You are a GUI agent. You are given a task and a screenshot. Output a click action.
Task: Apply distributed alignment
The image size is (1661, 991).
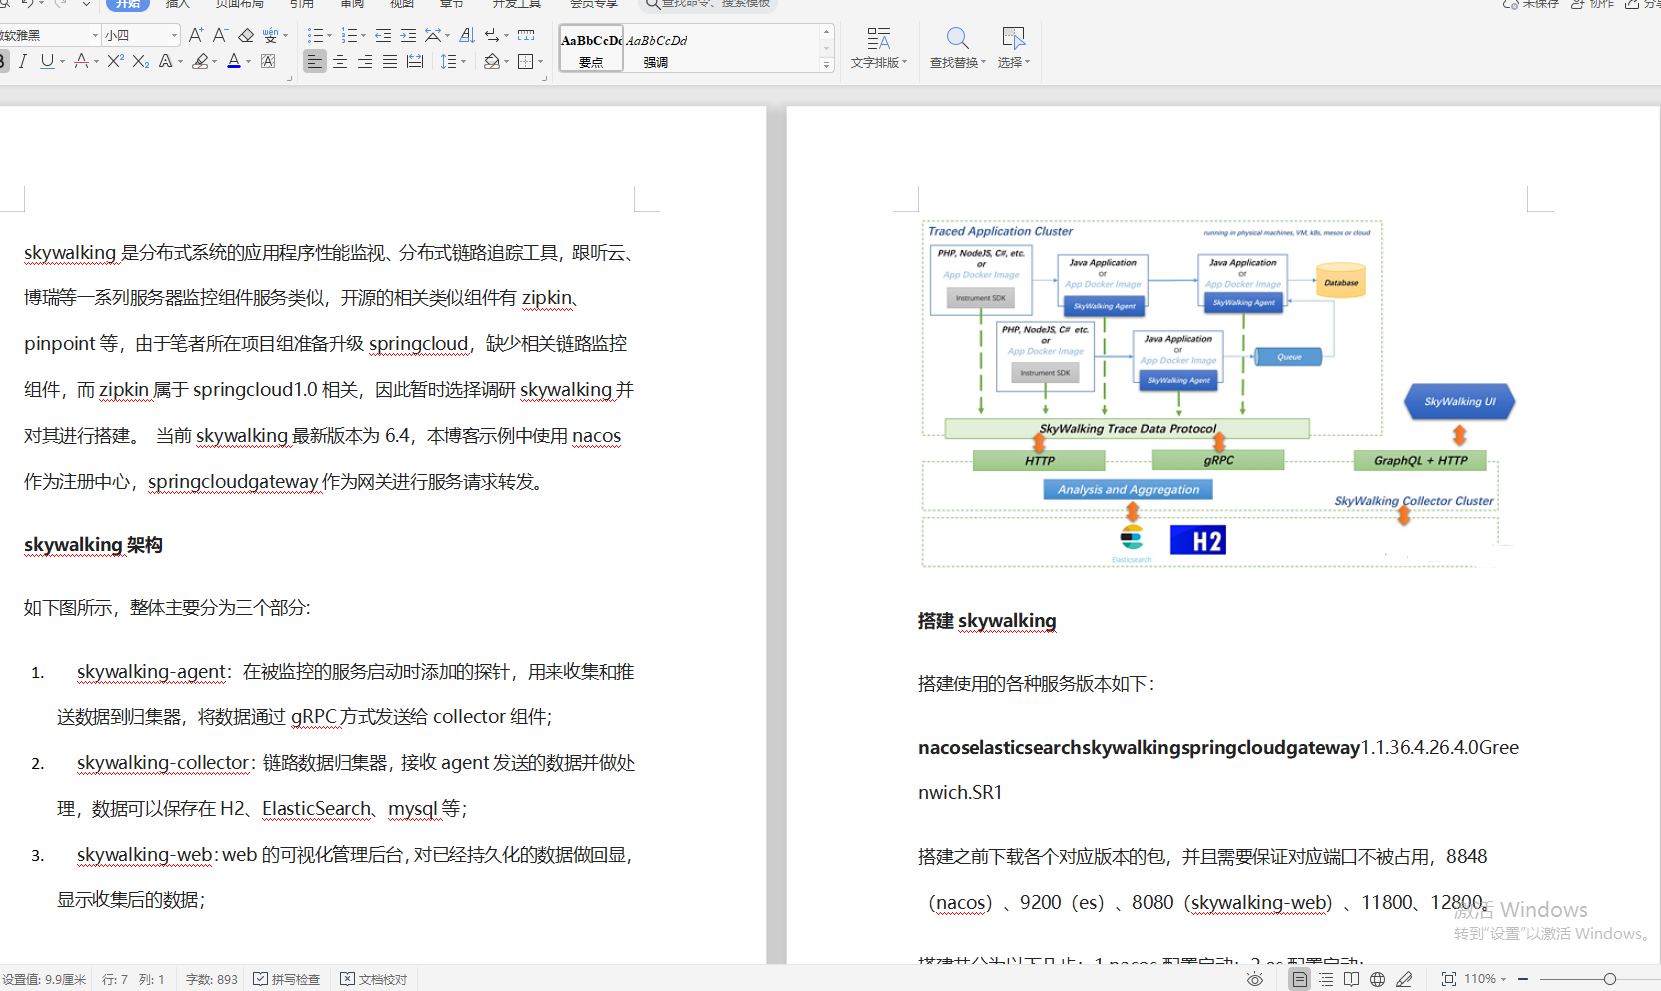point(415,62)
